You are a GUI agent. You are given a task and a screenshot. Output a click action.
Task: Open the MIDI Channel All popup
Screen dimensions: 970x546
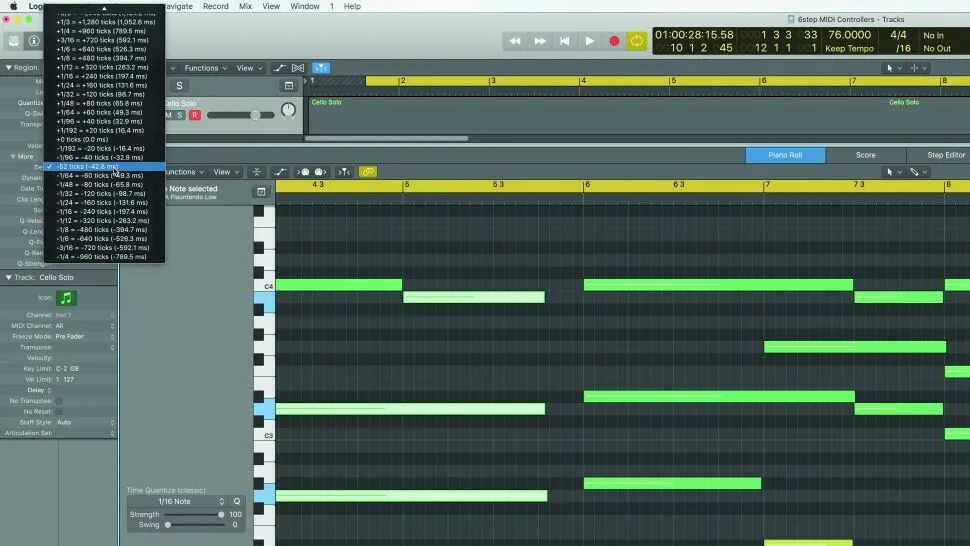click(85, 326)
